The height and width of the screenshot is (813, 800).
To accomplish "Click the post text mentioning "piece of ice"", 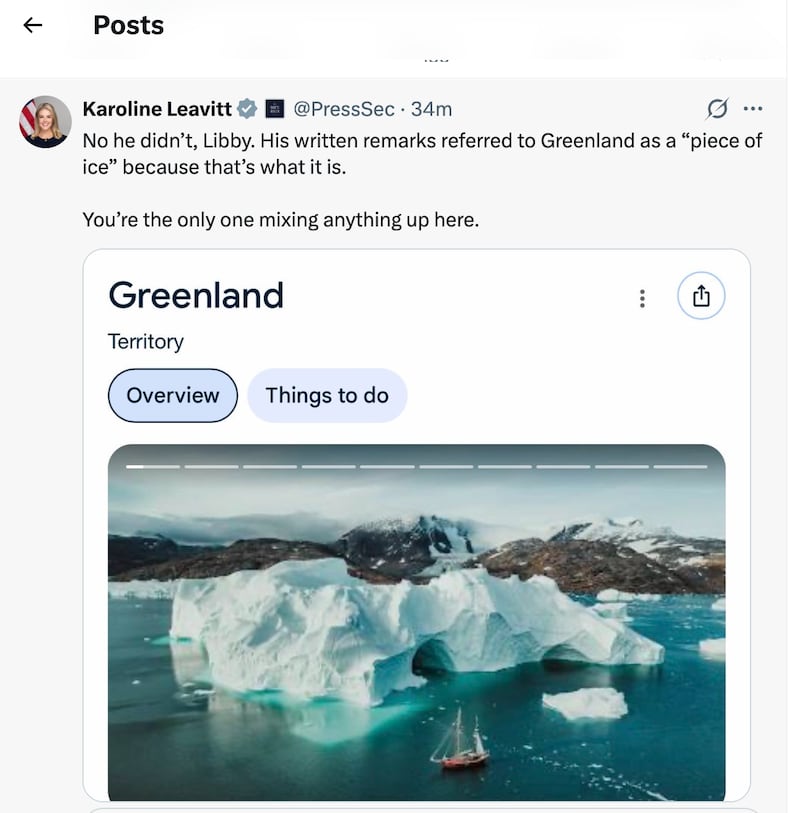I will point(421,153).
